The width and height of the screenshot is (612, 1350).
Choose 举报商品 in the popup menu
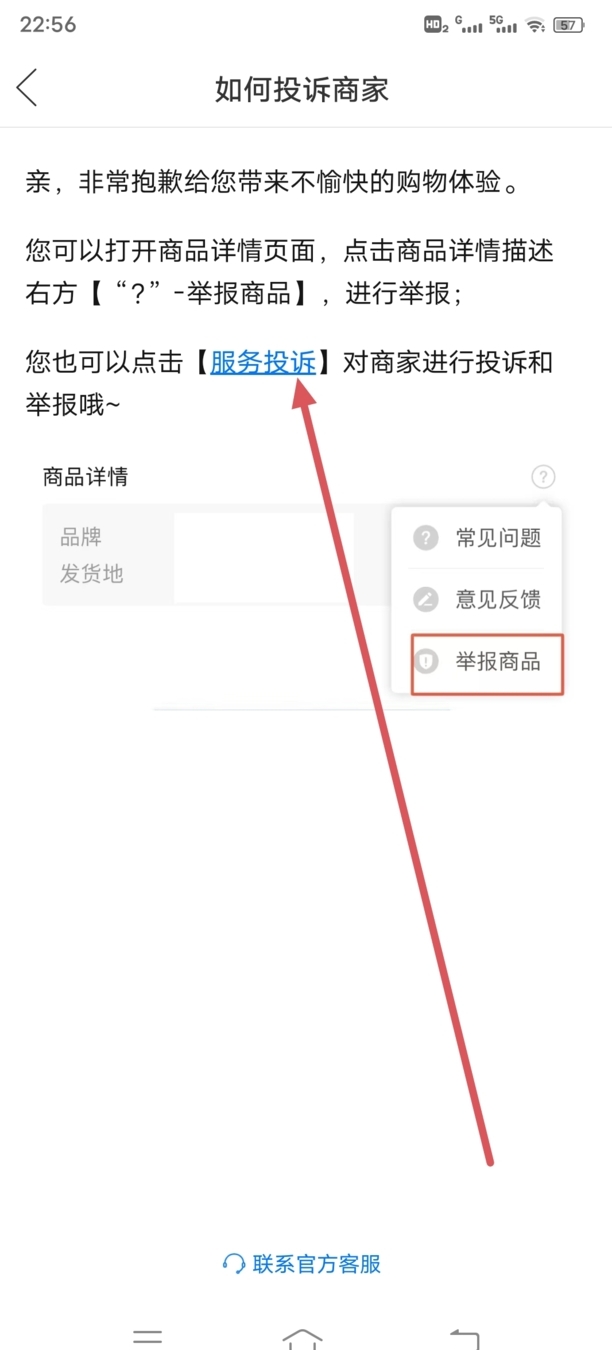tap(486, 662)
